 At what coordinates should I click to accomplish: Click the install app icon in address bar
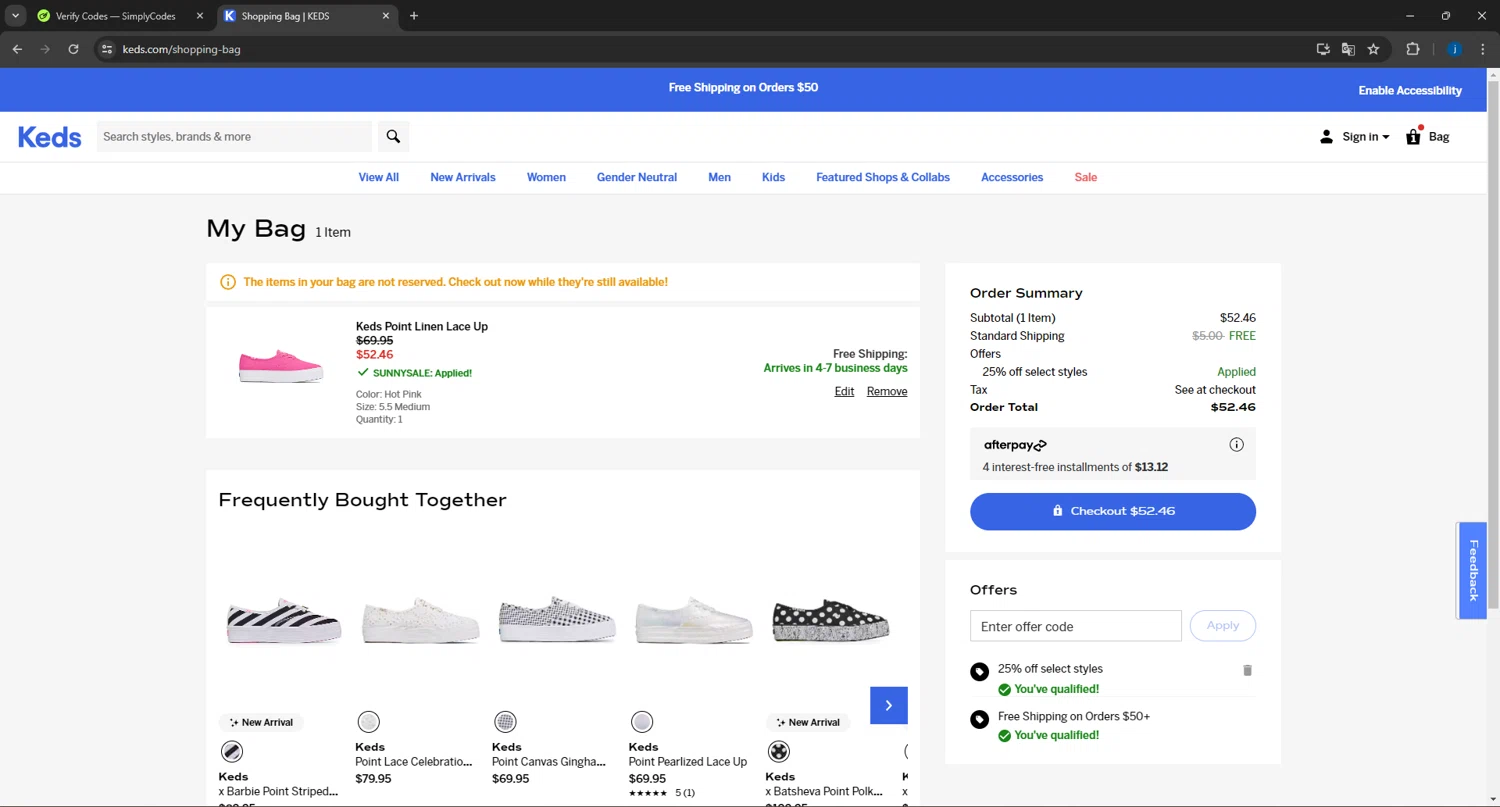point(1323,49)
